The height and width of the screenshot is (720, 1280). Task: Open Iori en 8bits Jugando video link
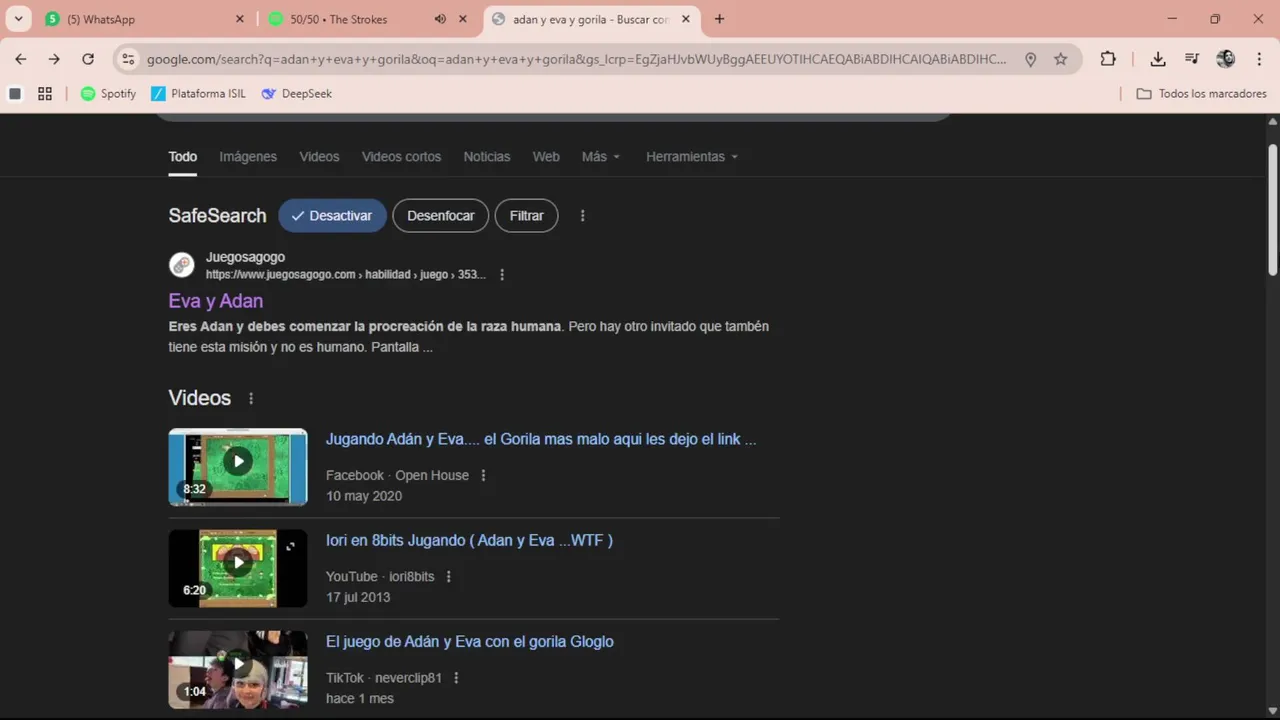(469, 540)
